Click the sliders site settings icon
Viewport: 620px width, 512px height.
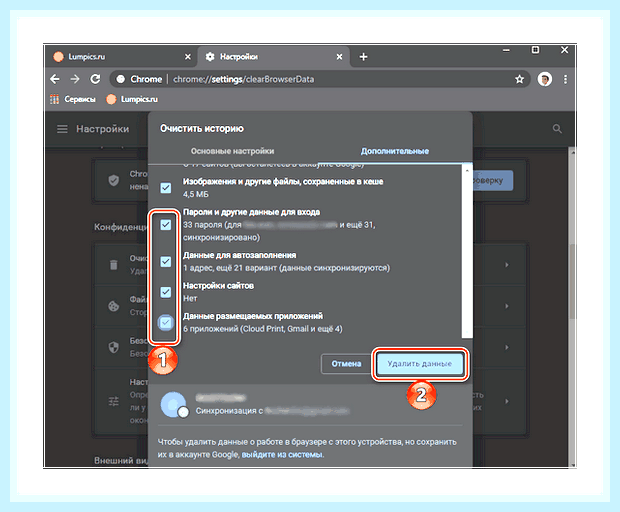tap(113, 401)
